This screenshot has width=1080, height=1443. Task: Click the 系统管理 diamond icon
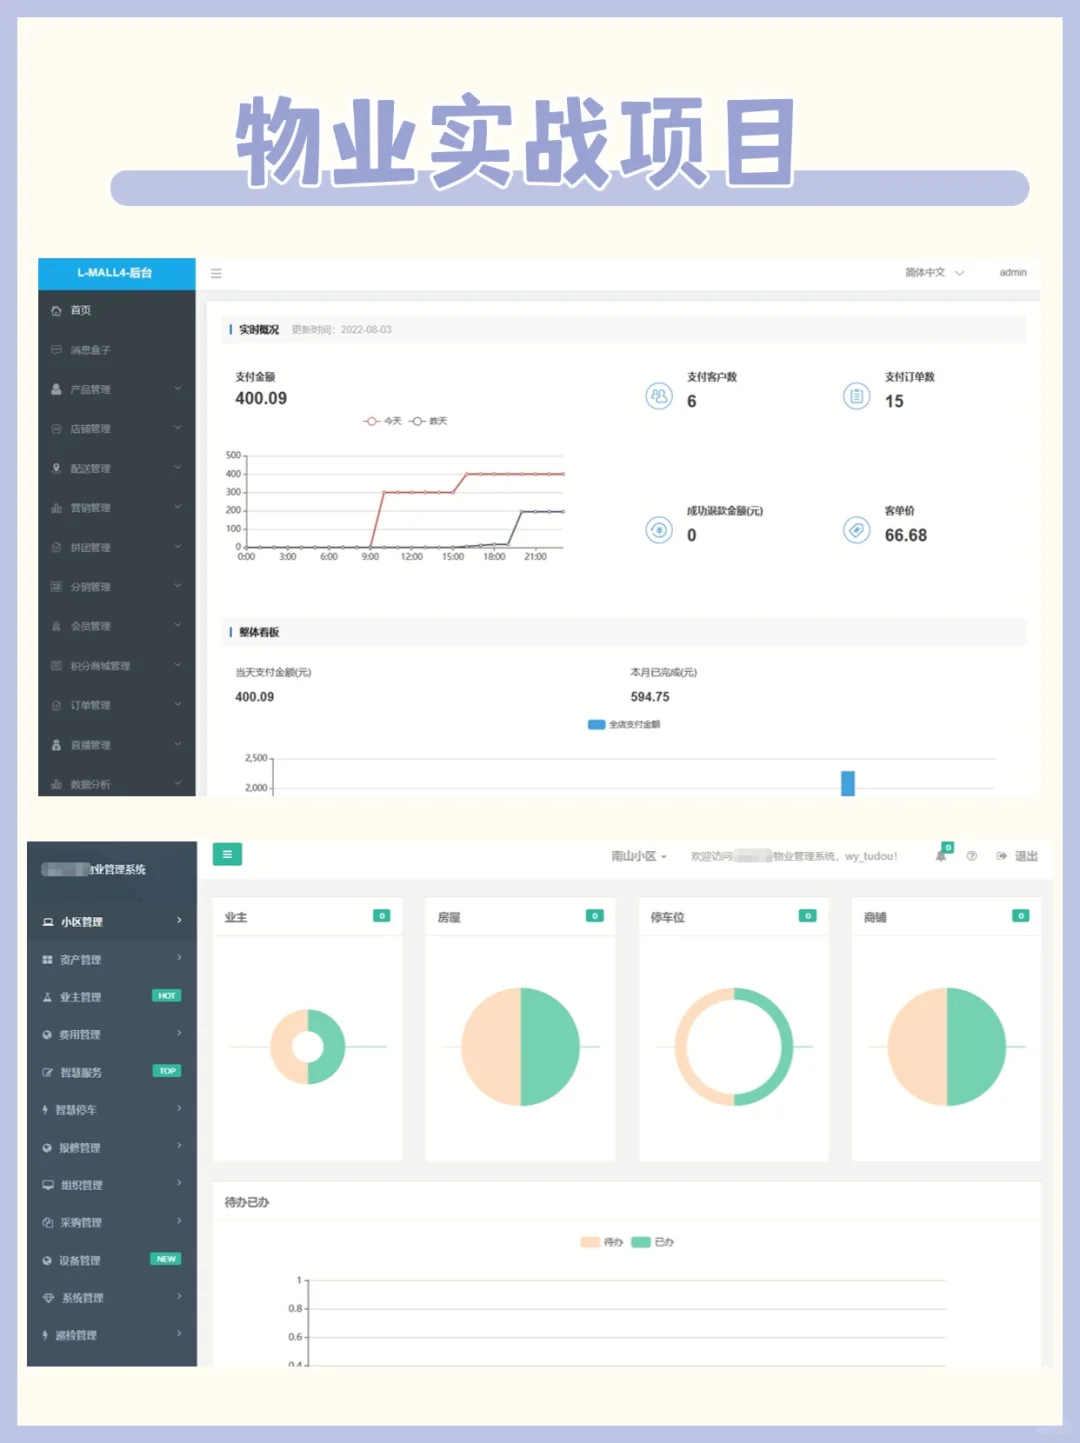point(48,1298)
